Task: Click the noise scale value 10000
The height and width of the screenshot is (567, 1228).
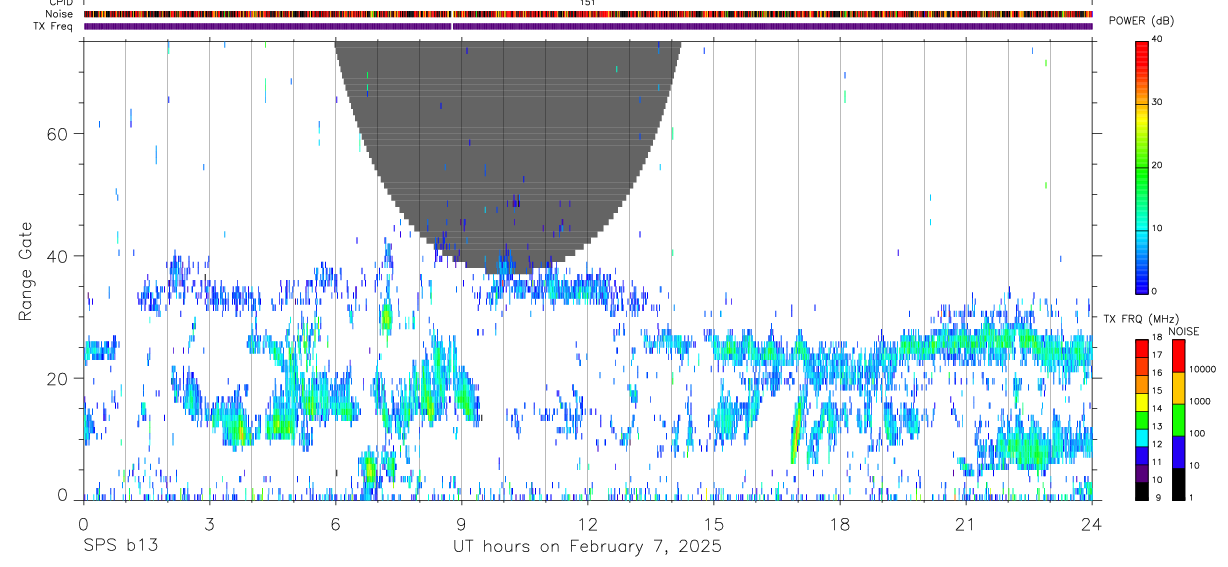Action: click(1202, 369)
